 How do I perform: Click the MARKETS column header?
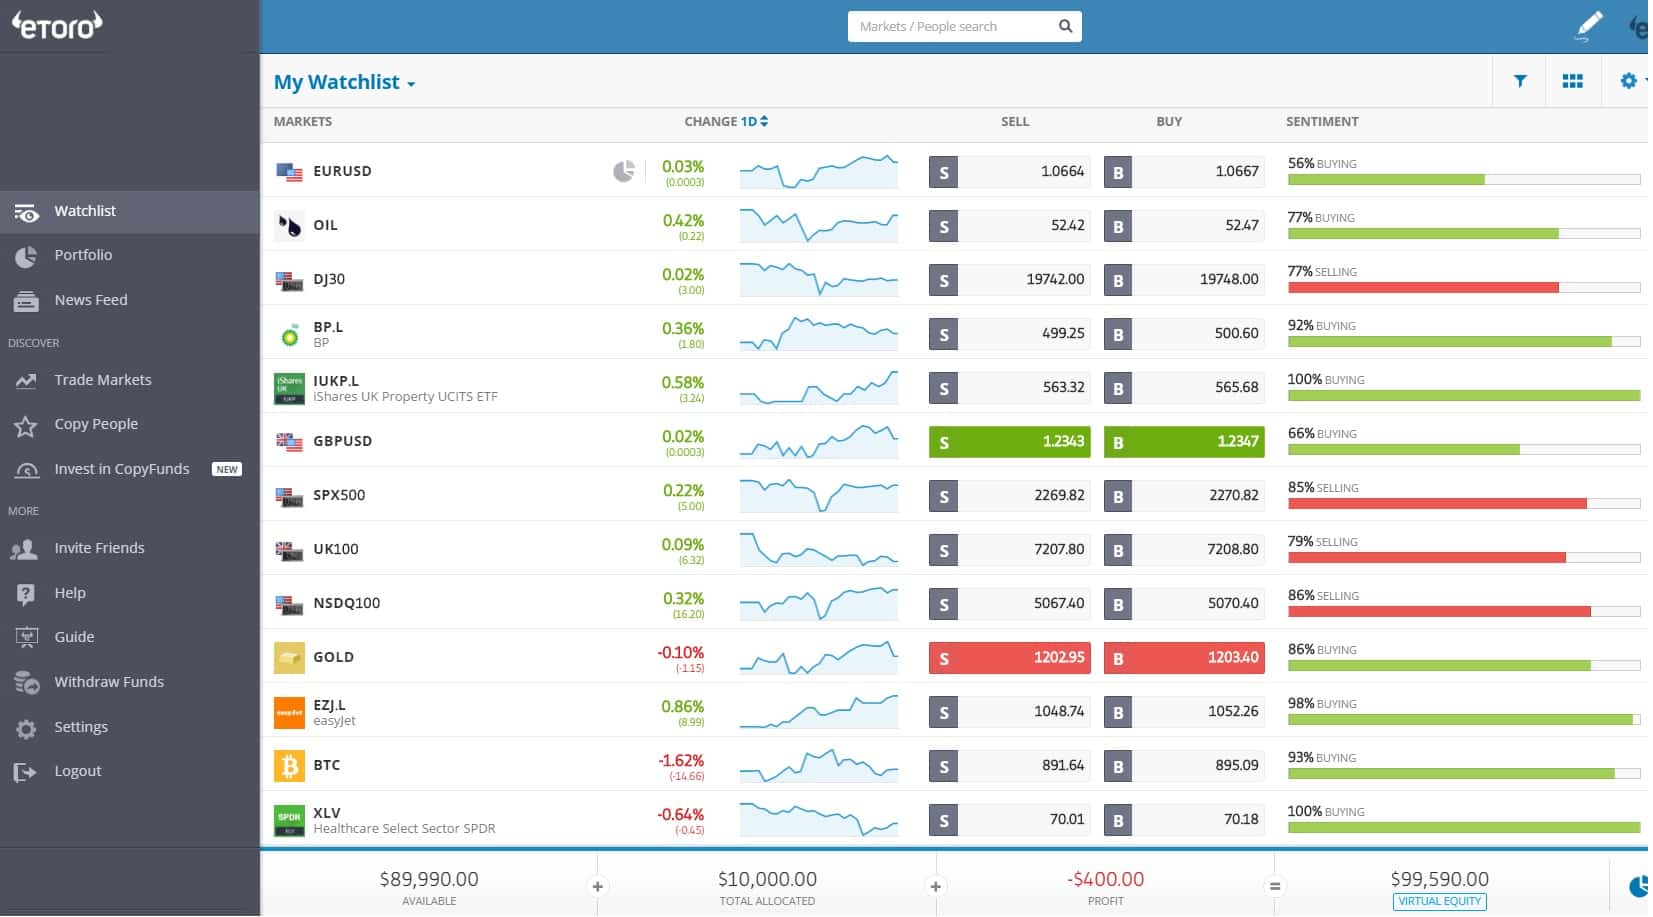tap(303, 121)
